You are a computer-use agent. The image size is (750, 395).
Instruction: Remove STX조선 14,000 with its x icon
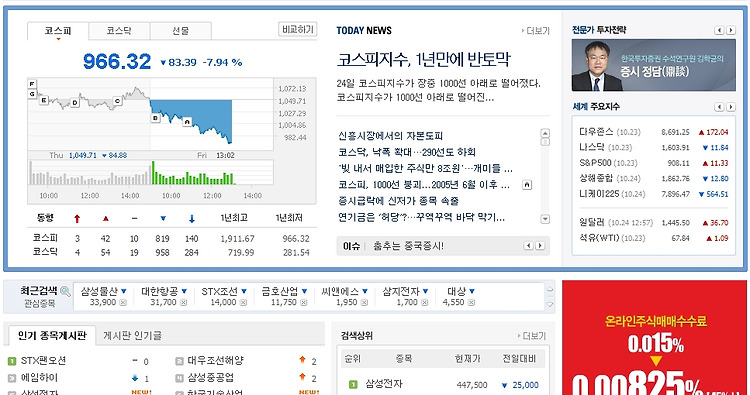pos(243,303)
